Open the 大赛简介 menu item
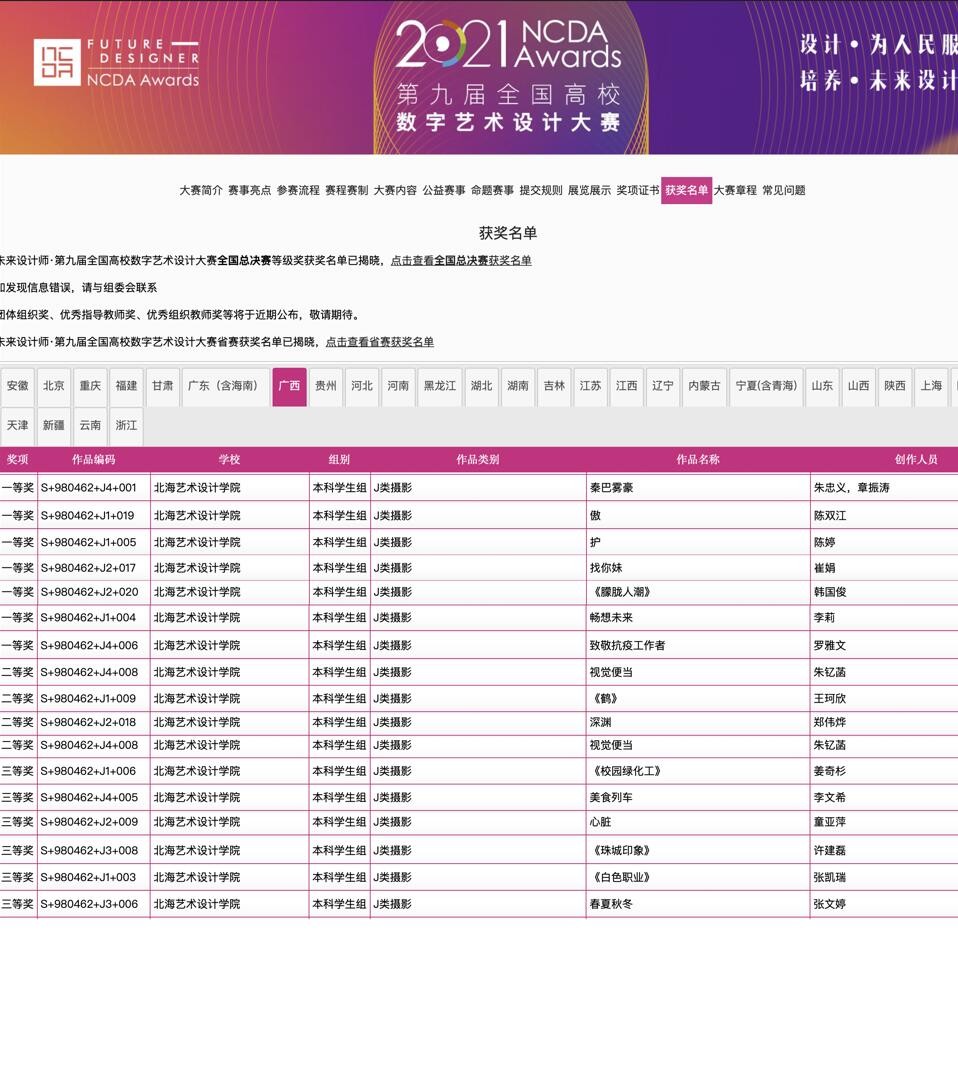958x1076 pixels. tap(201, 190)
